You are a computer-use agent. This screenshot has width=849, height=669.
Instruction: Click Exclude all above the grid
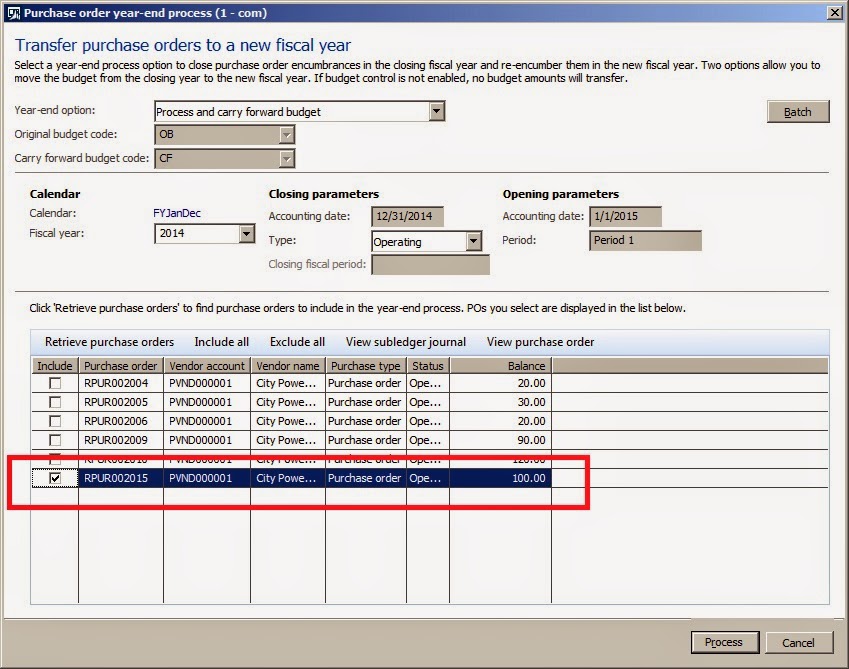[296, 341]
